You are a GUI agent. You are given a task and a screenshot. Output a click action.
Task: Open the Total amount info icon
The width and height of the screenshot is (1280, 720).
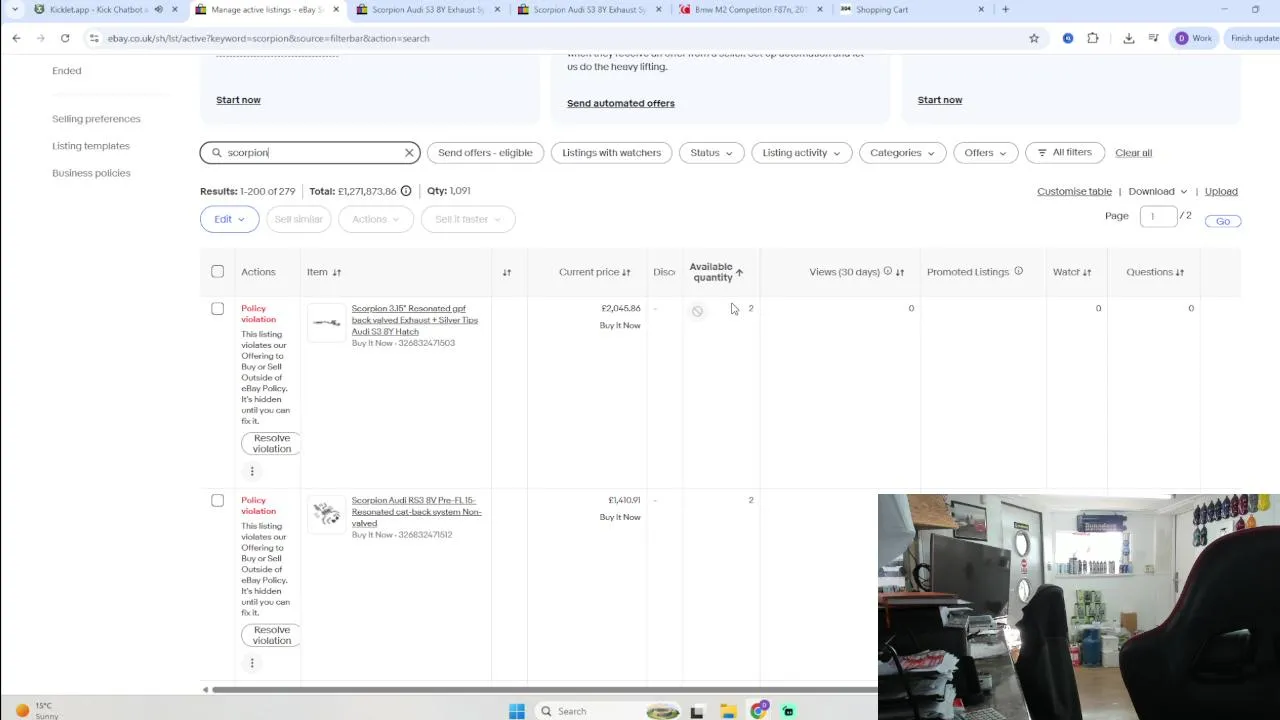click(406, 191)
